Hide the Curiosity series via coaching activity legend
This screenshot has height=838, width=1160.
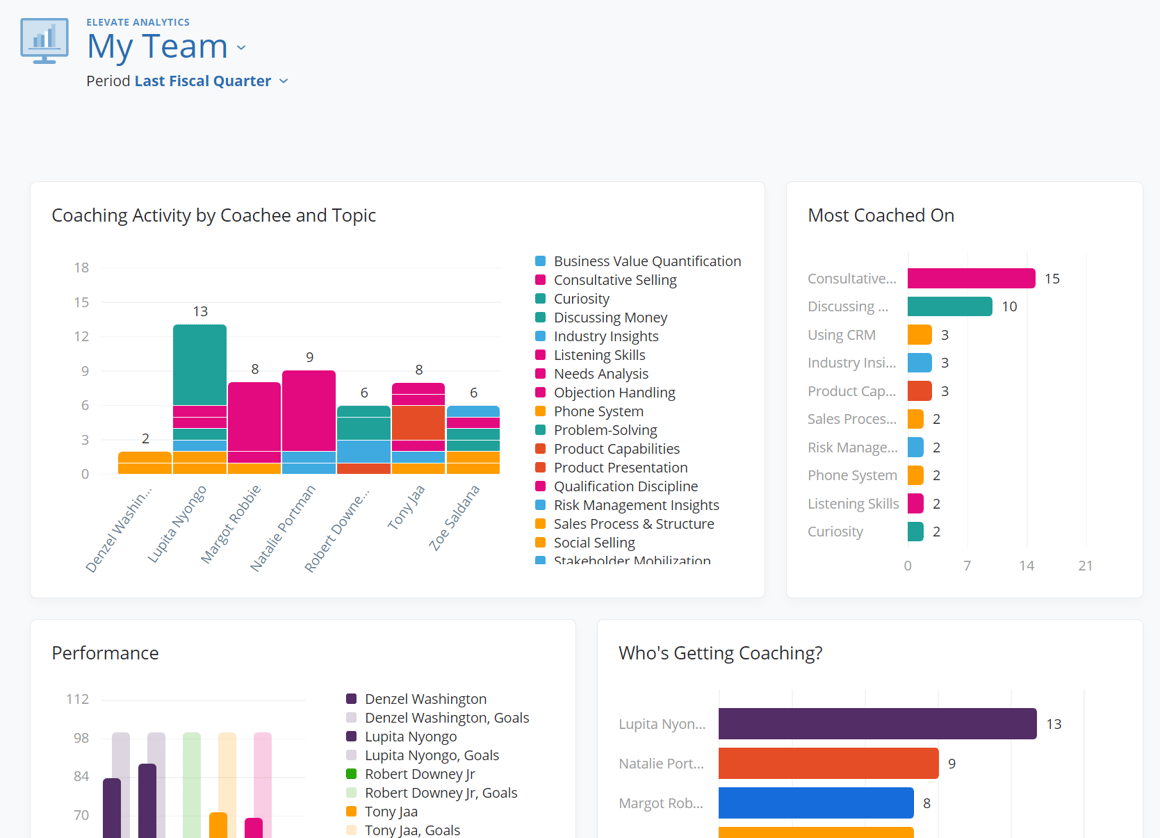pos(572,299)
